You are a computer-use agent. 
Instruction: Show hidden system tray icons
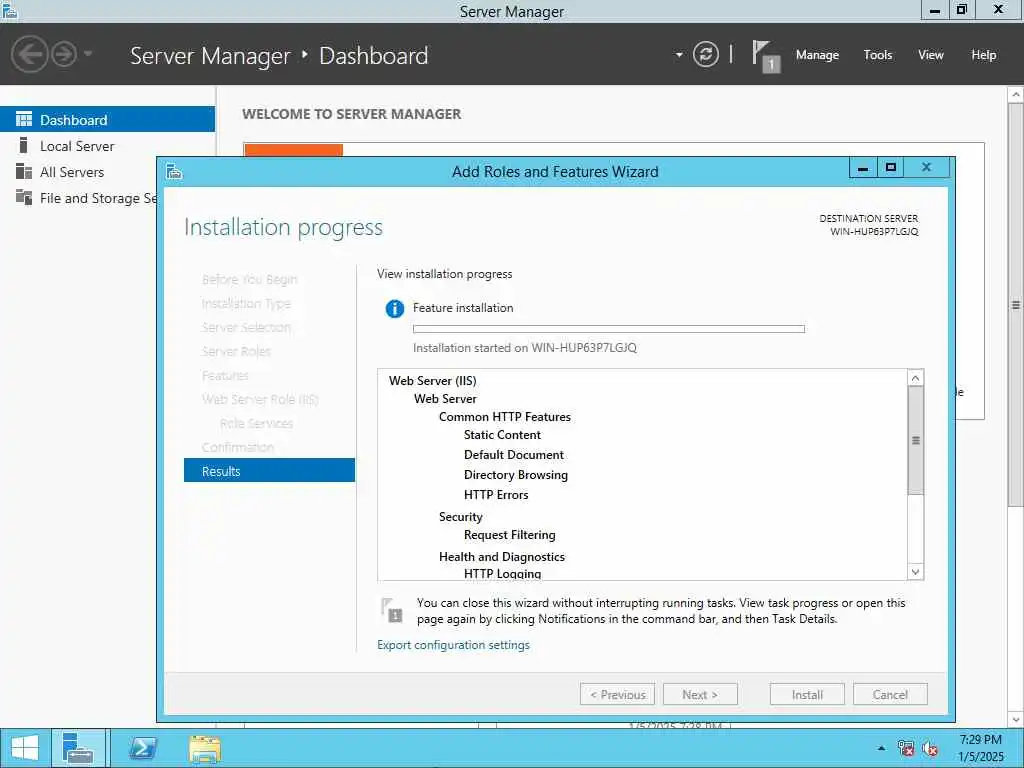882,748
